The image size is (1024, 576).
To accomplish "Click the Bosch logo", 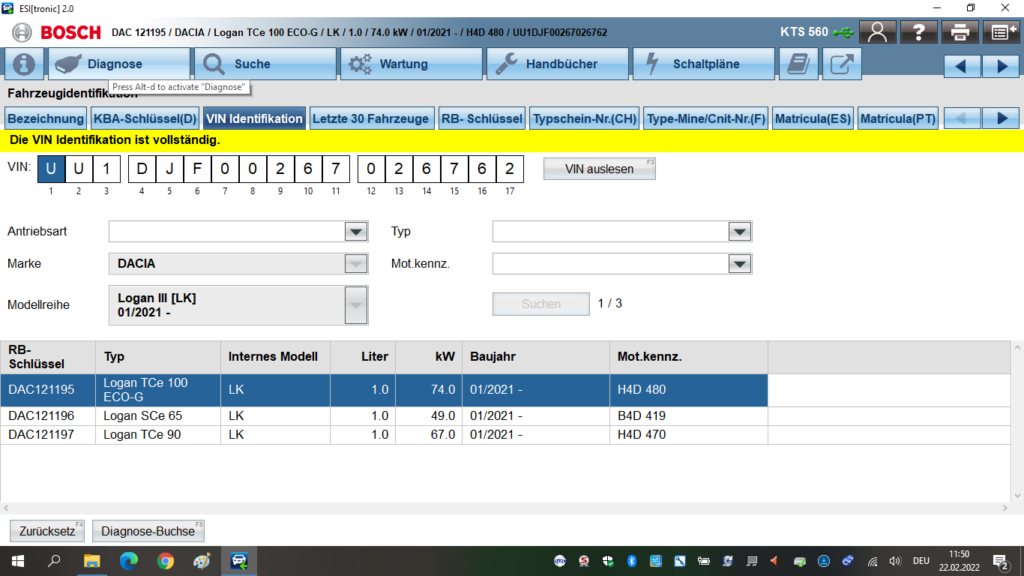I will click(x=57, y=32).
